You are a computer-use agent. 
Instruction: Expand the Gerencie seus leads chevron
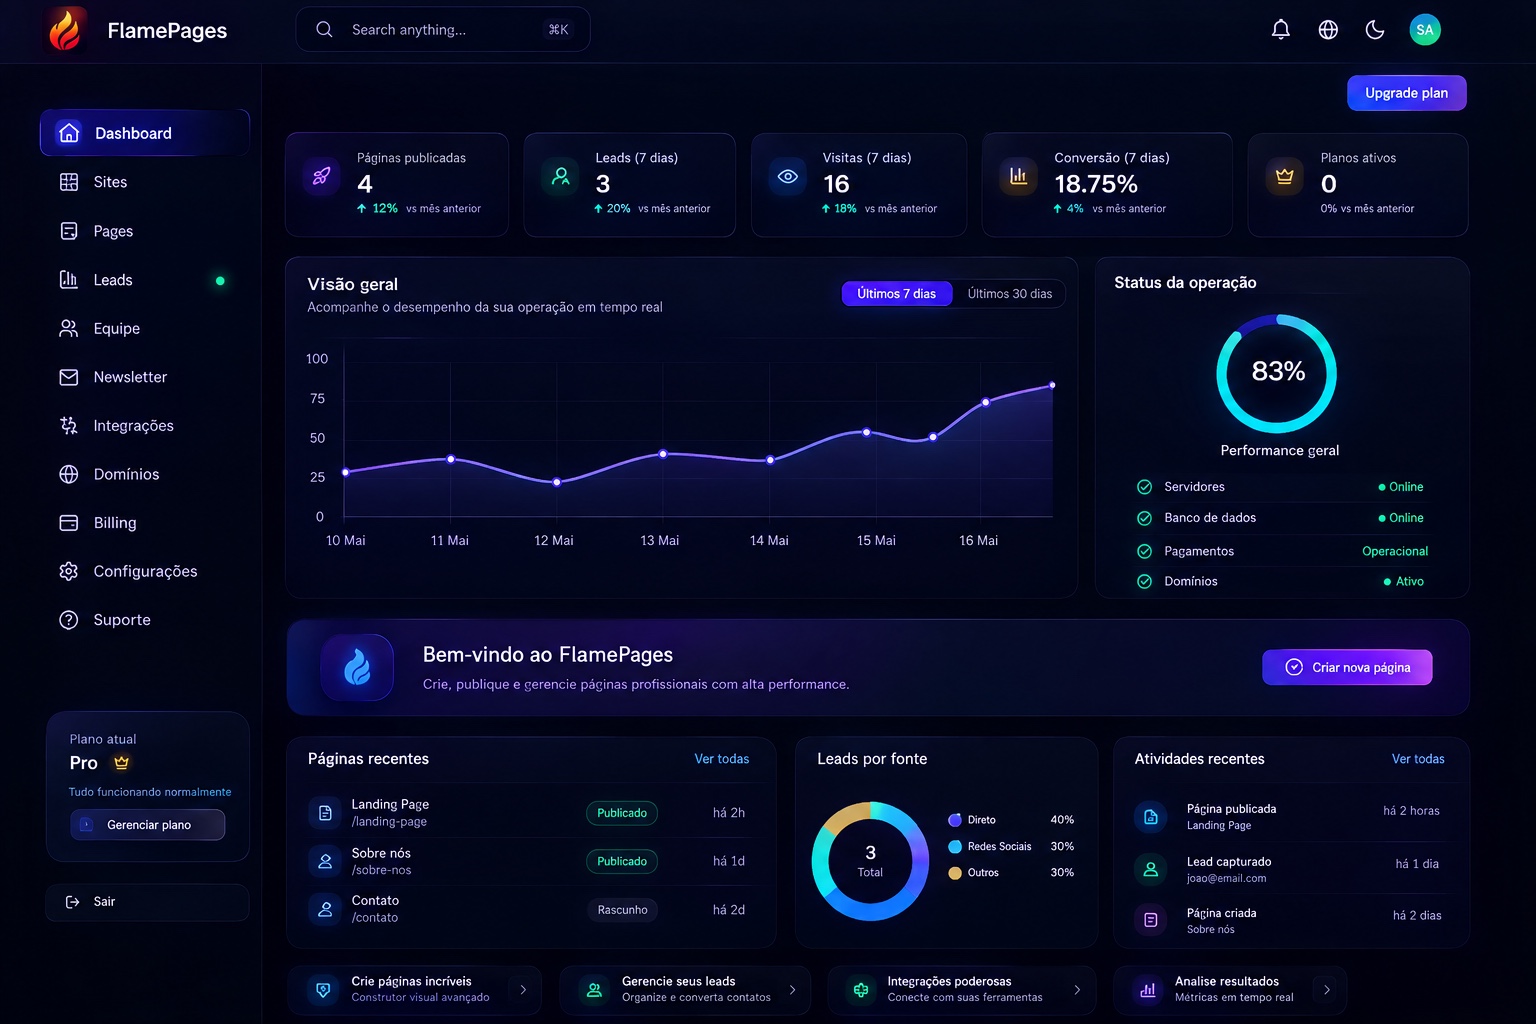(792, 990)
